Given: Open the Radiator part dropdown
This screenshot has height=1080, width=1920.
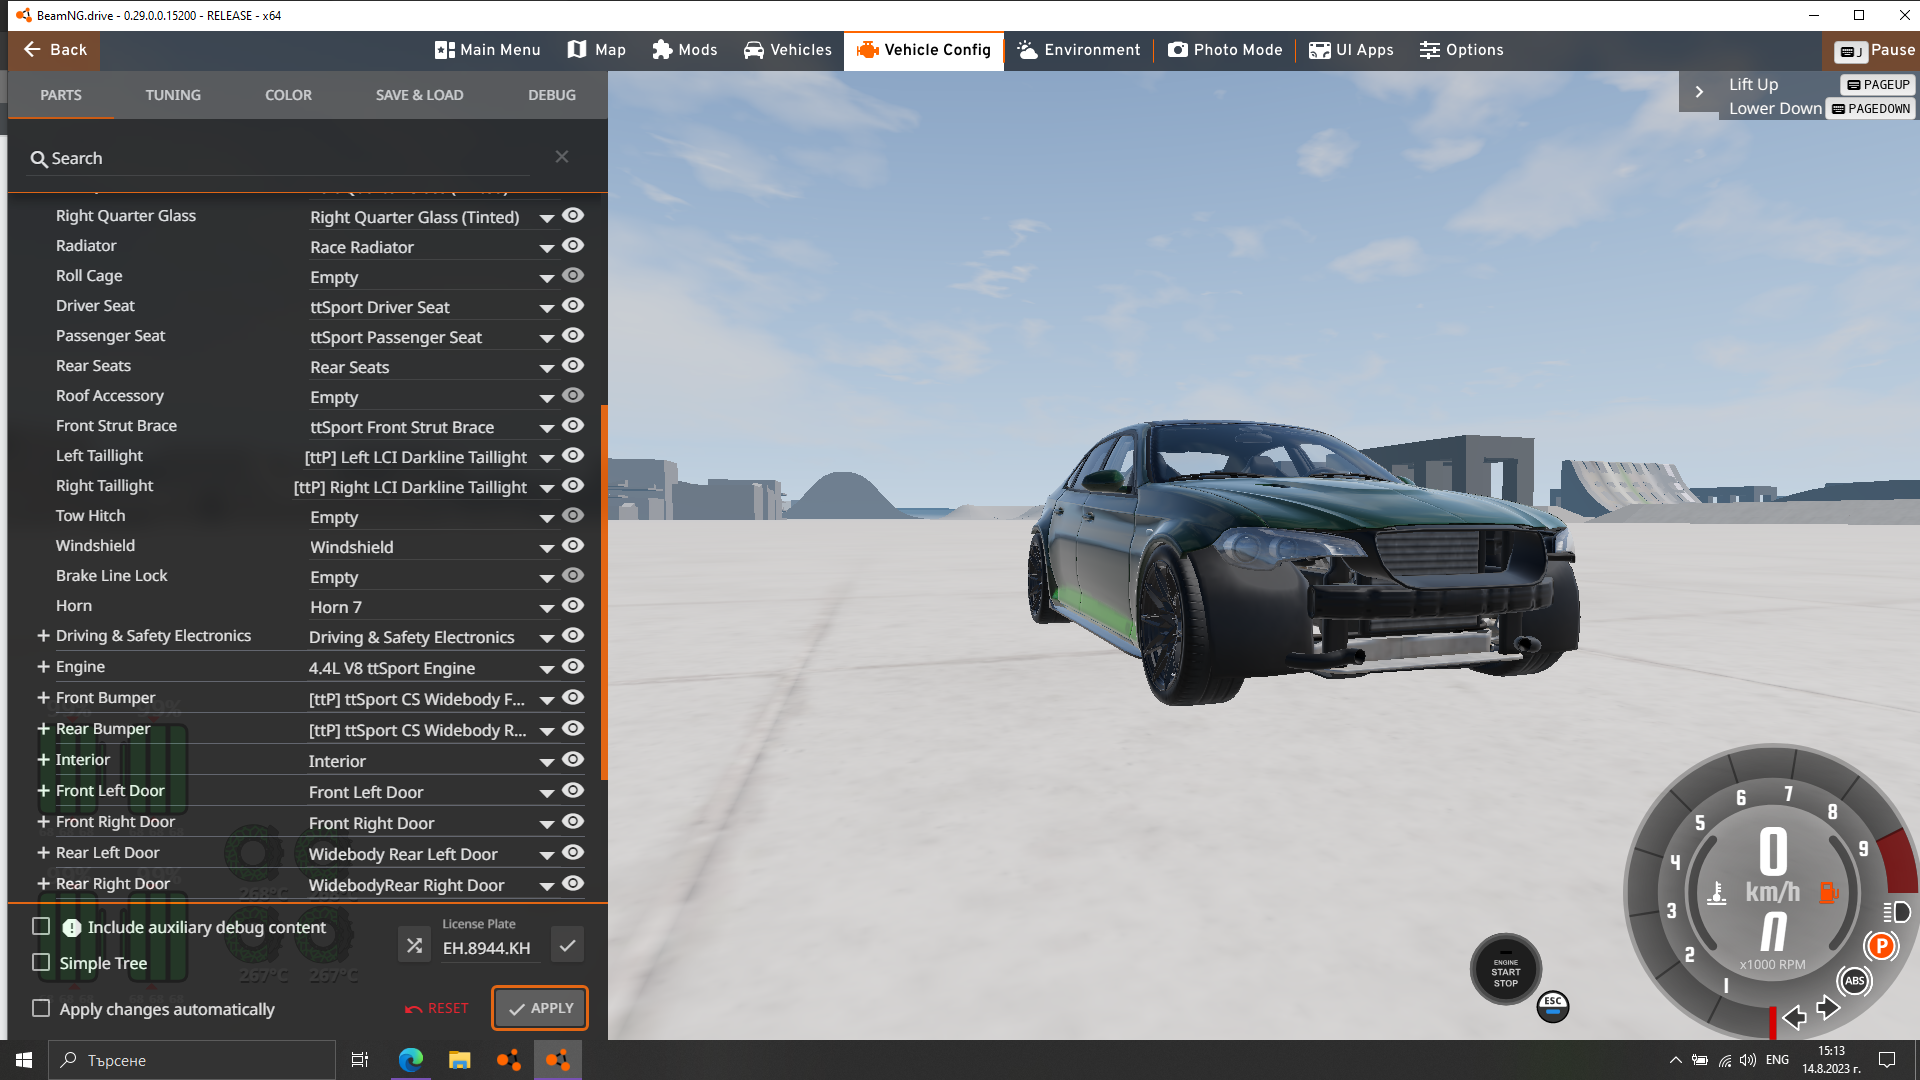Looking at the screenshot, I should [546, 247].
